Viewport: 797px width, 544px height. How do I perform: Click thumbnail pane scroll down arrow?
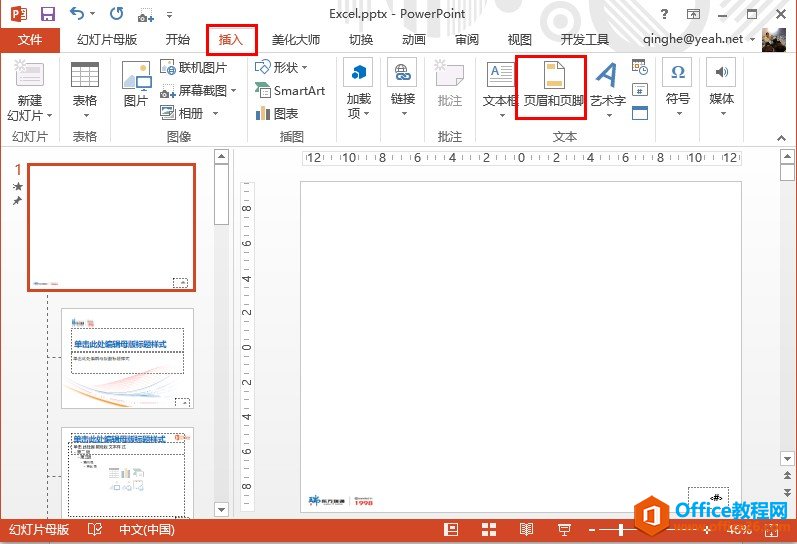click(221, 509)
